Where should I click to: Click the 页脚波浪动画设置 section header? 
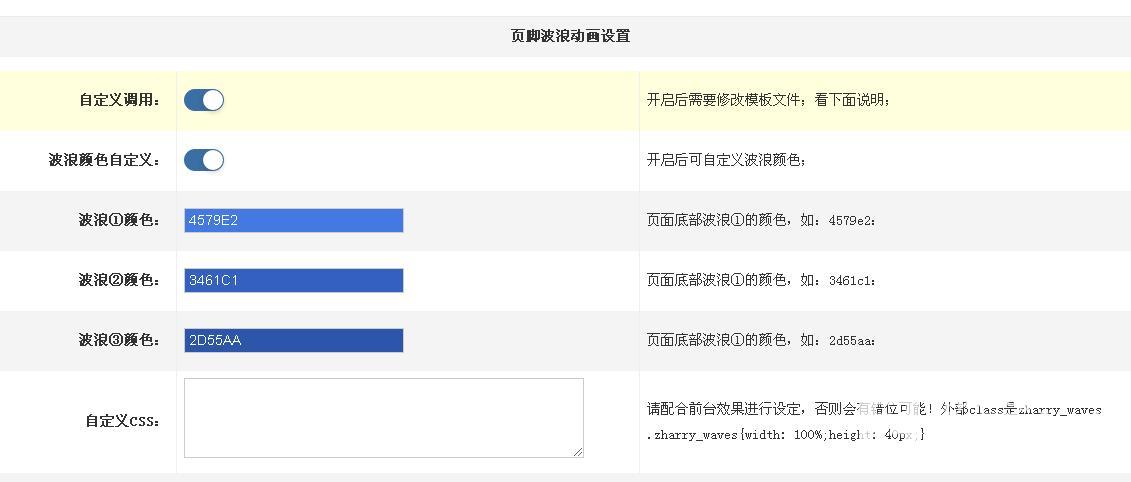pos(570,36)
